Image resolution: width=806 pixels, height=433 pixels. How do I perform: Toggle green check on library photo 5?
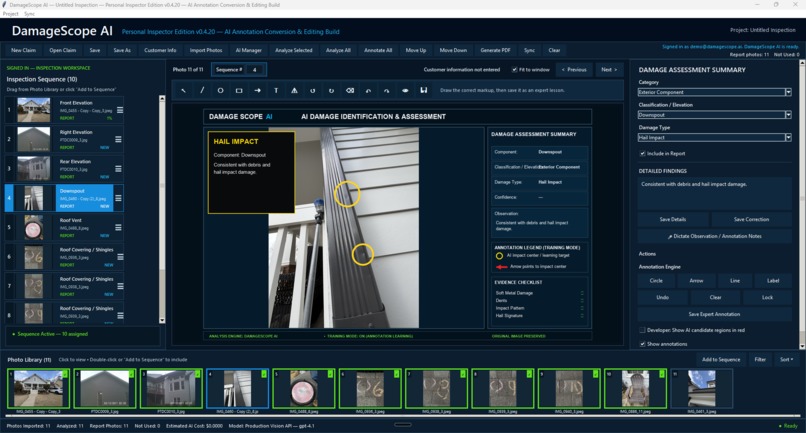[330, 374]
